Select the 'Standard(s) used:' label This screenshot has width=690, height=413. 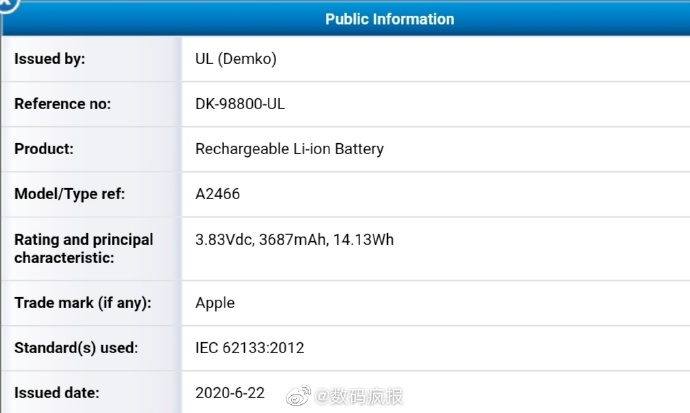tap(75, 348)
